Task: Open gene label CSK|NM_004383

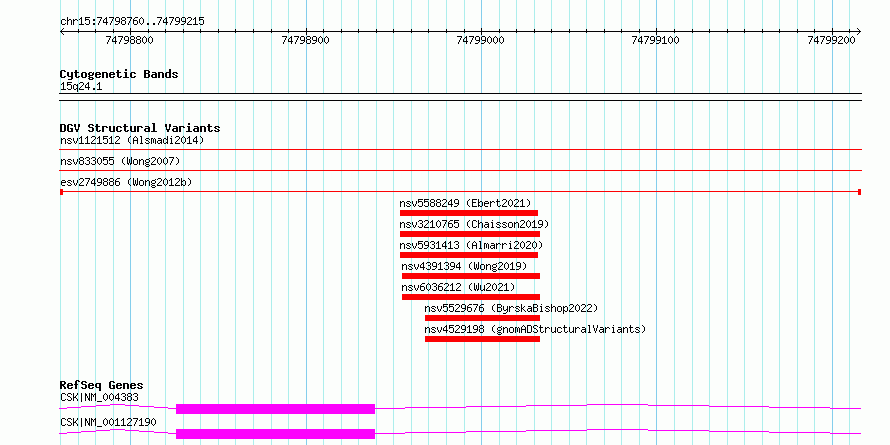Action: point(99,397)
